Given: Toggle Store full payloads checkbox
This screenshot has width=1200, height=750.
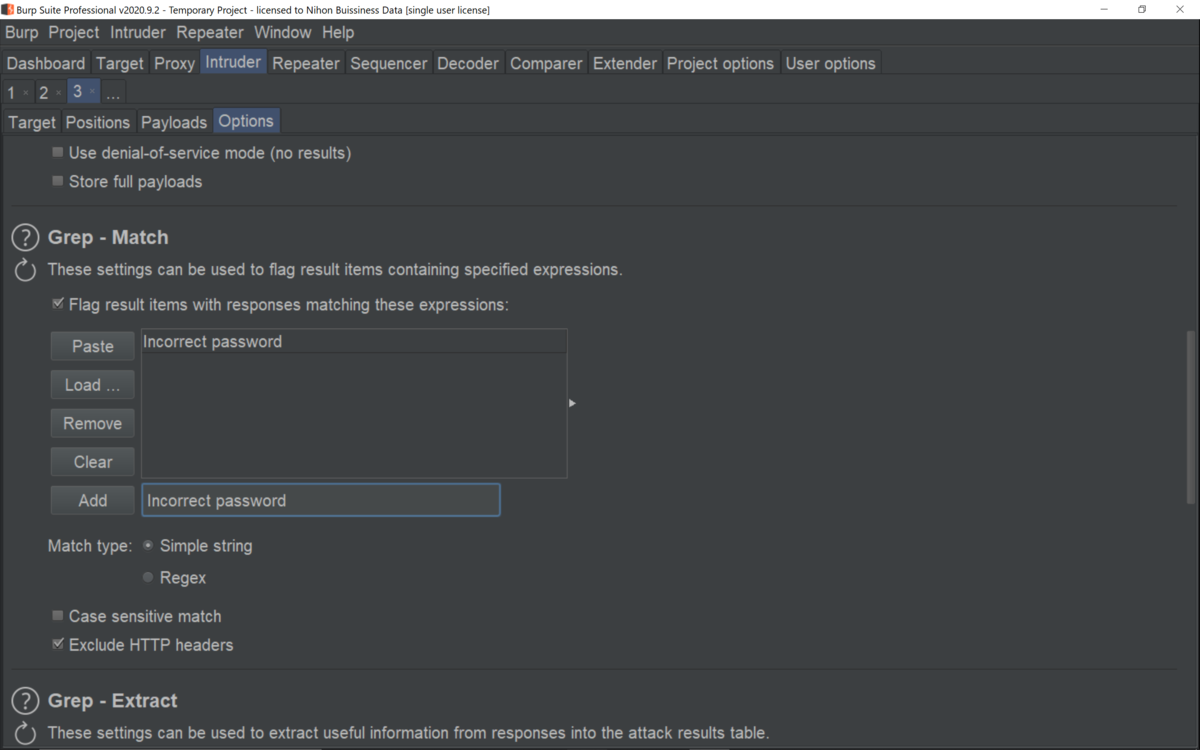Looking at the screenshot, I should (x=57, y=181).
